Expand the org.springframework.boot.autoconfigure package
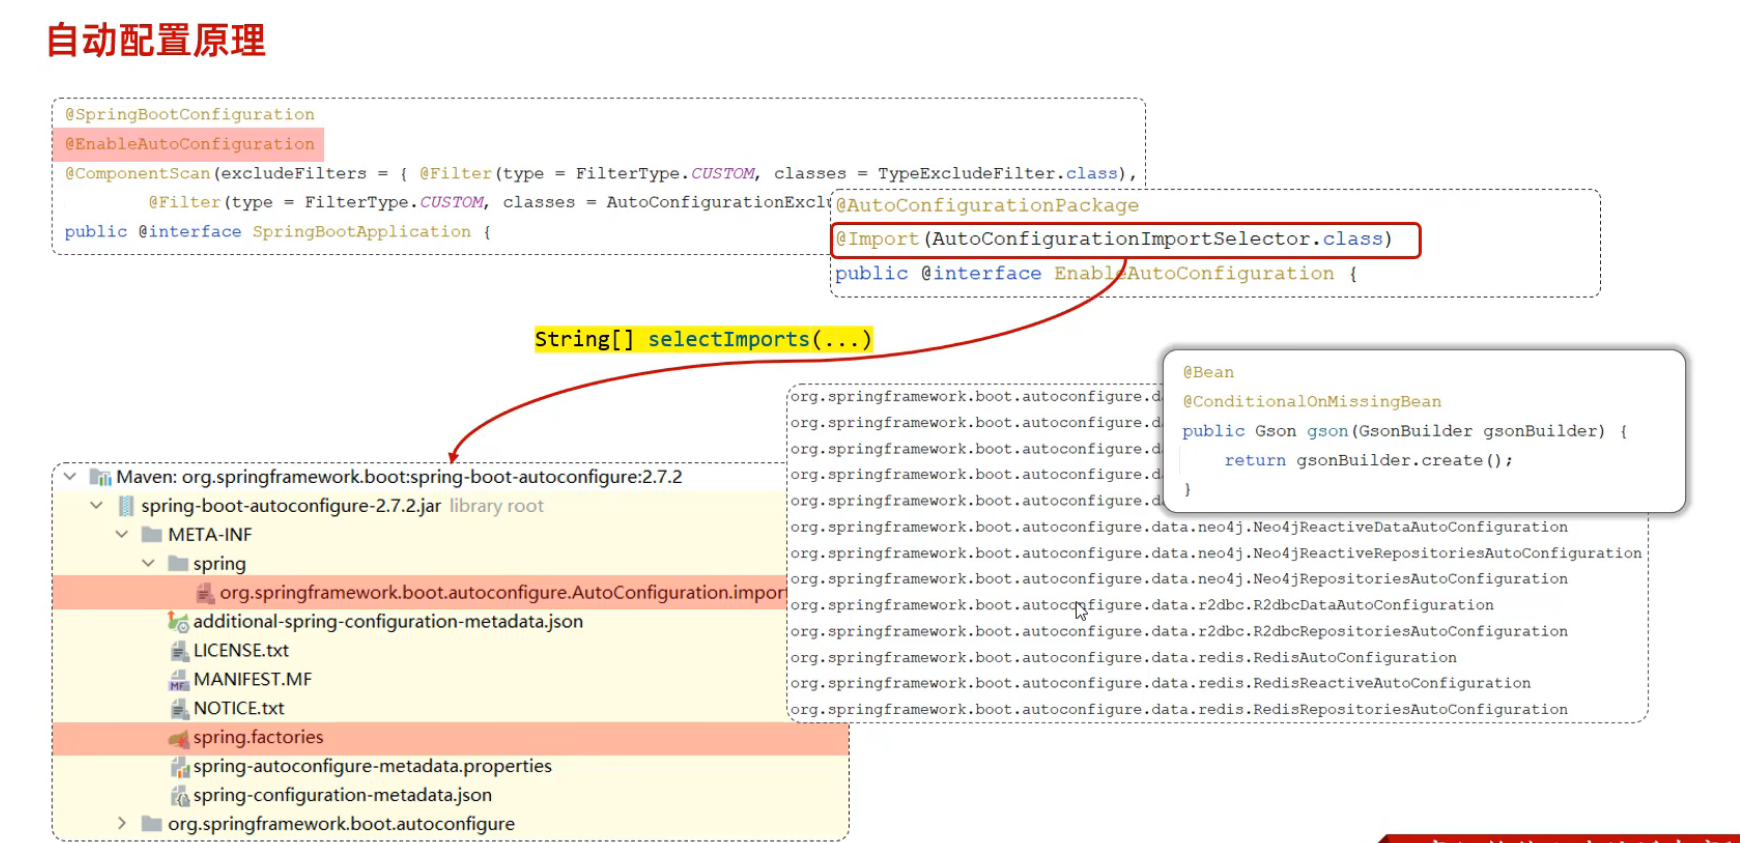 click(x=122, y=824)
